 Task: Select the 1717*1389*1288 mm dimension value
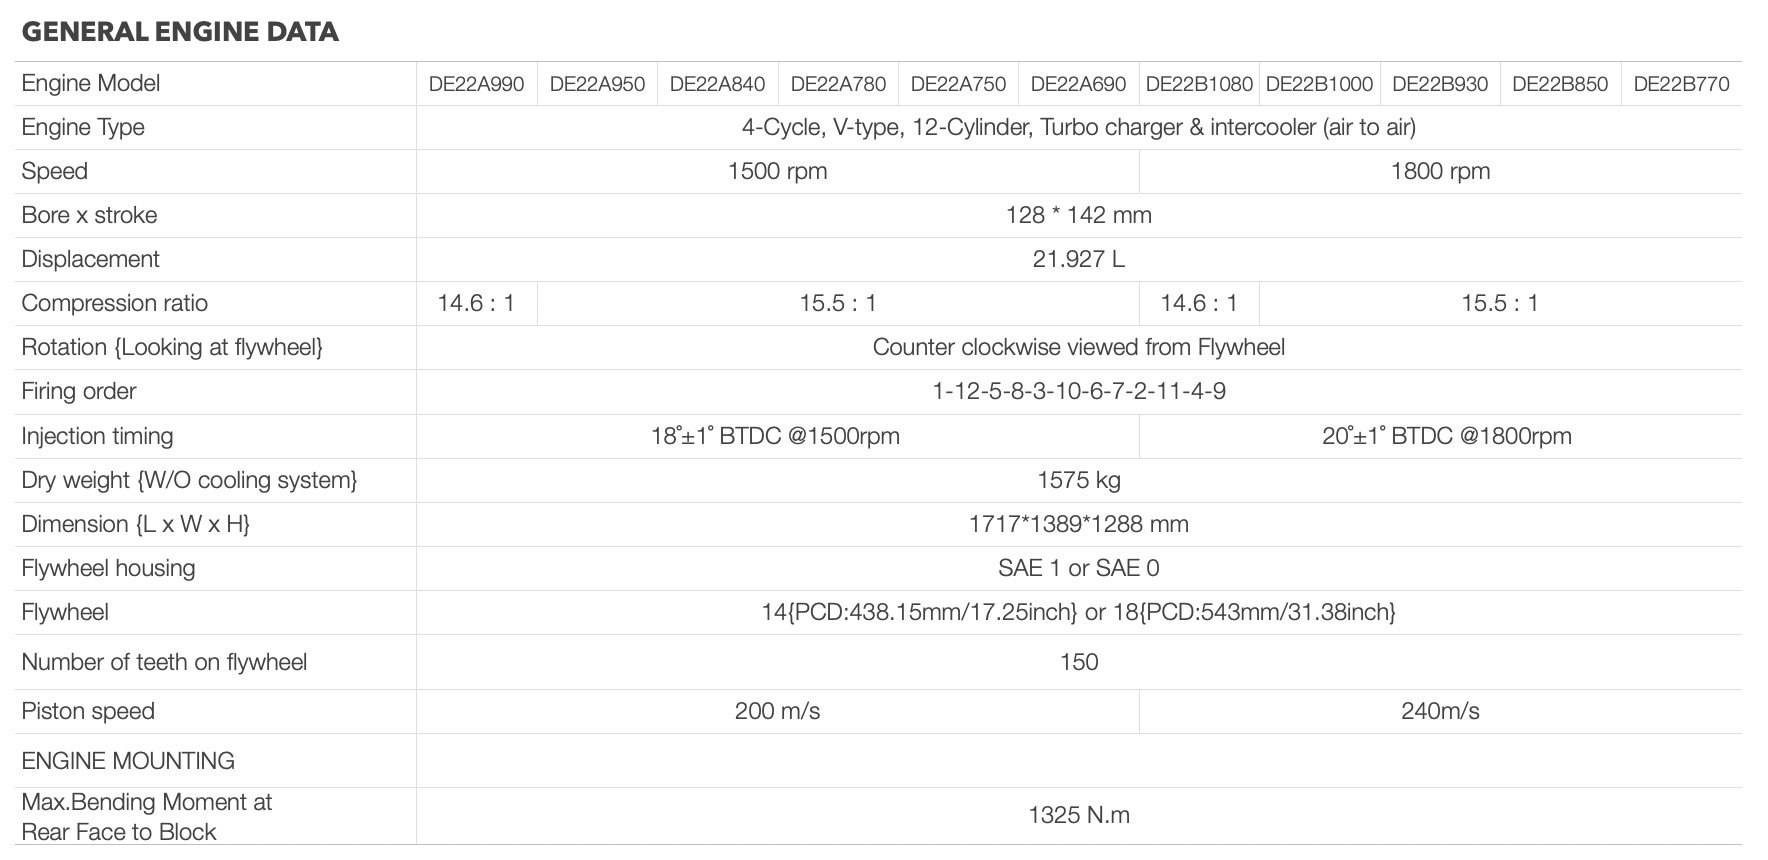(1078, 524)
